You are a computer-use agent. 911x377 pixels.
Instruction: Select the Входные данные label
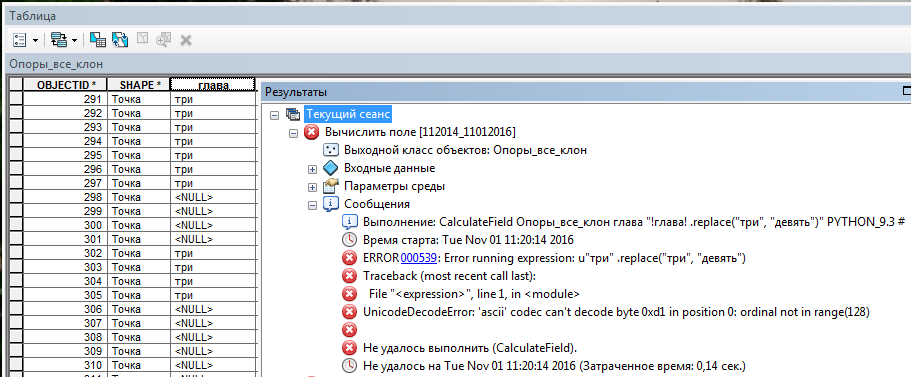[389, 168]
